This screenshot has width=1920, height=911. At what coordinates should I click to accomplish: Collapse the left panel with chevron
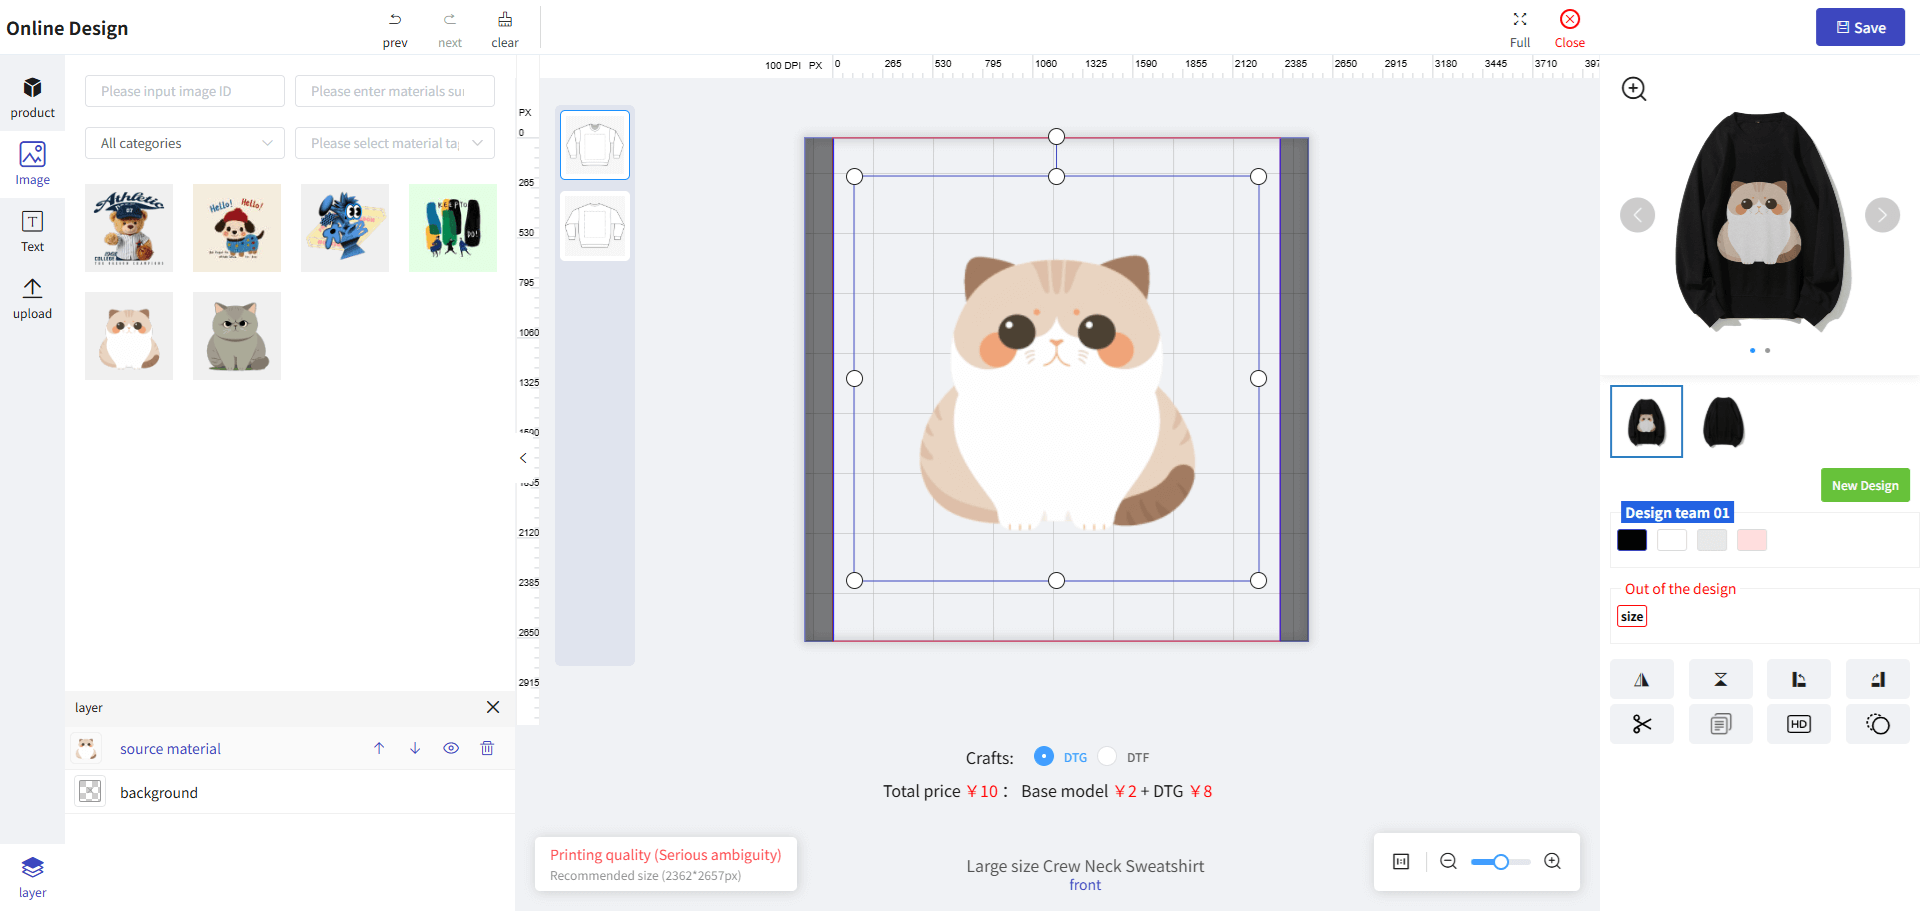[523, 458]
